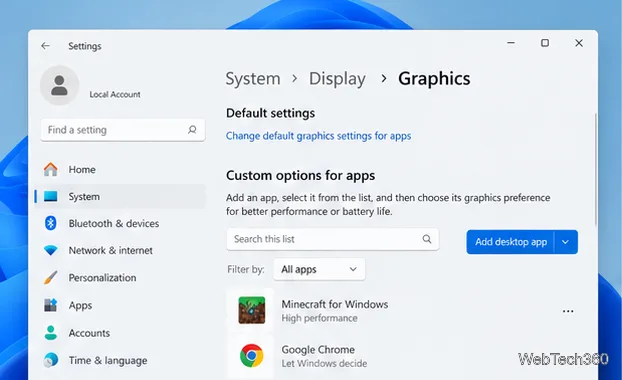Open Bluetooth & devices settings
Image resolution: width=622 pixels, height=380 pixels.
click(120, 223)
